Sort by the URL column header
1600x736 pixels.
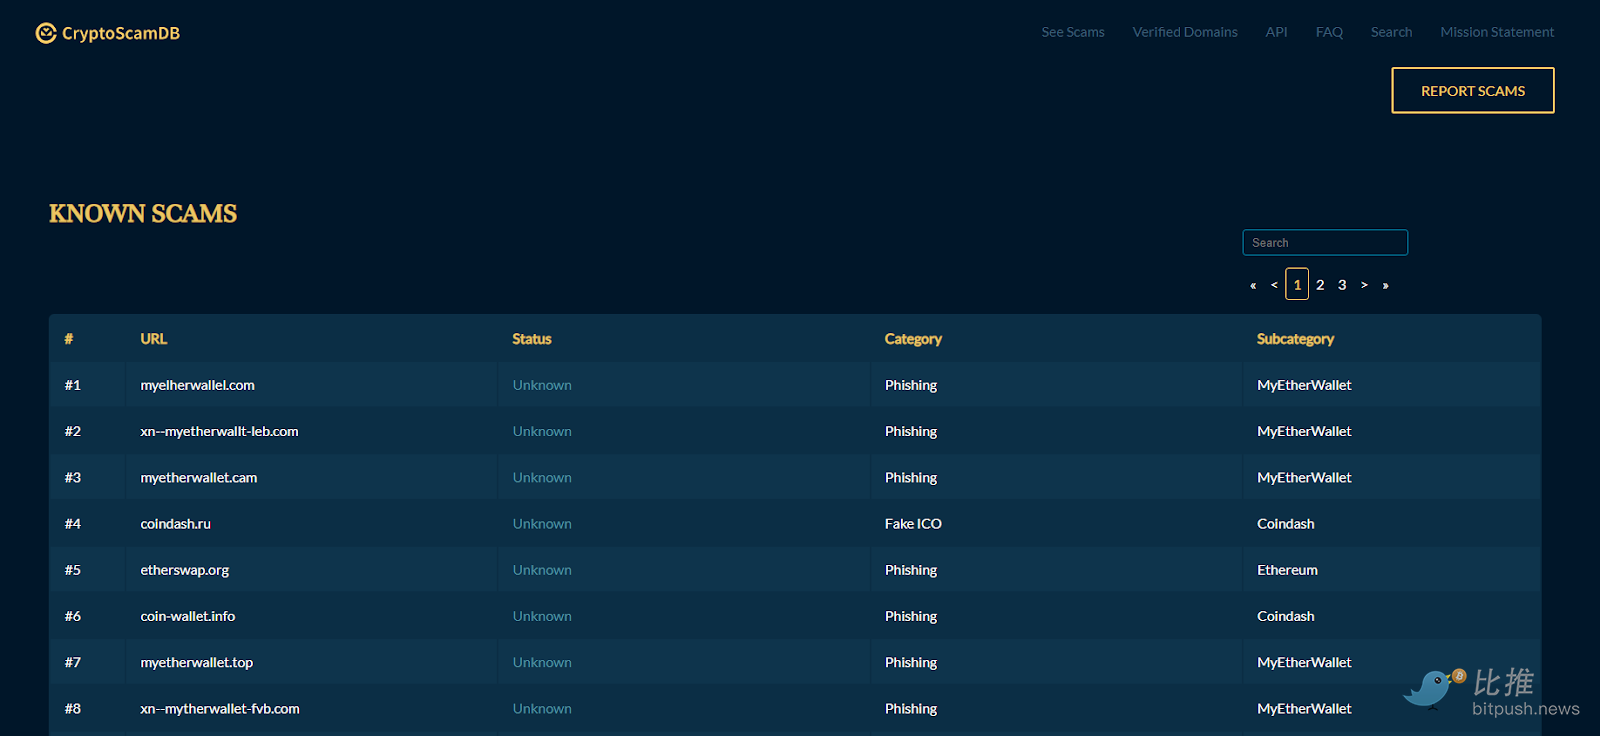(154, 339)
